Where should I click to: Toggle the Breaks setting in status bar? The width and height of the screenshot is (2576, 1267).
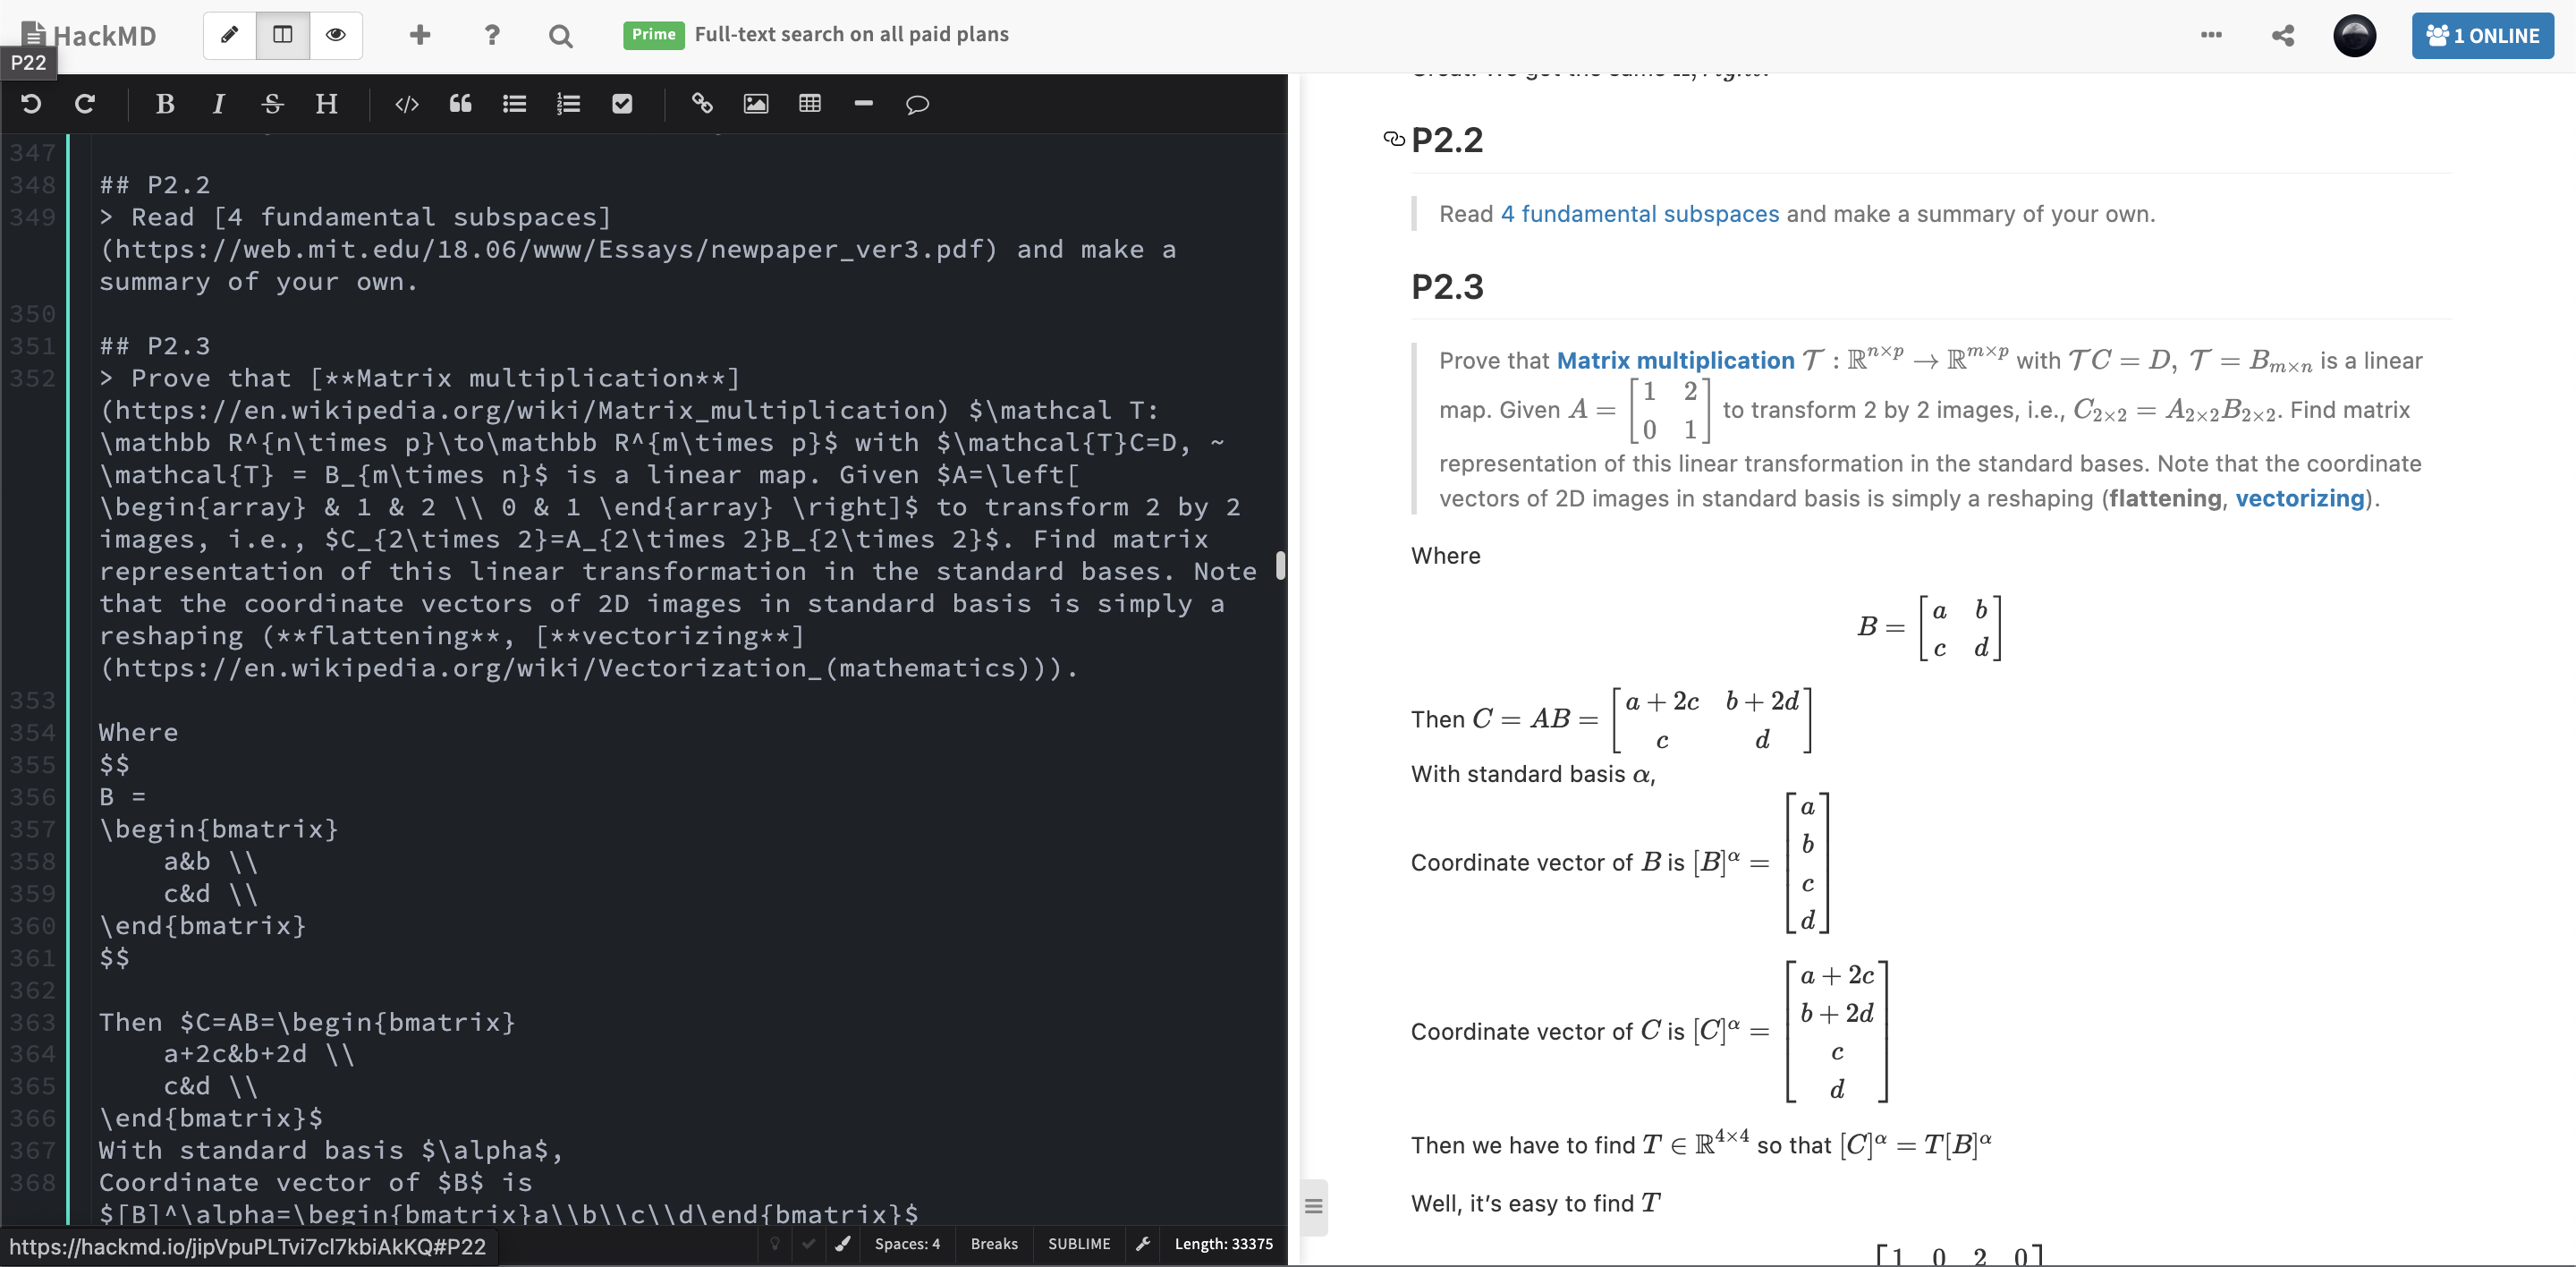(993, 1244)
